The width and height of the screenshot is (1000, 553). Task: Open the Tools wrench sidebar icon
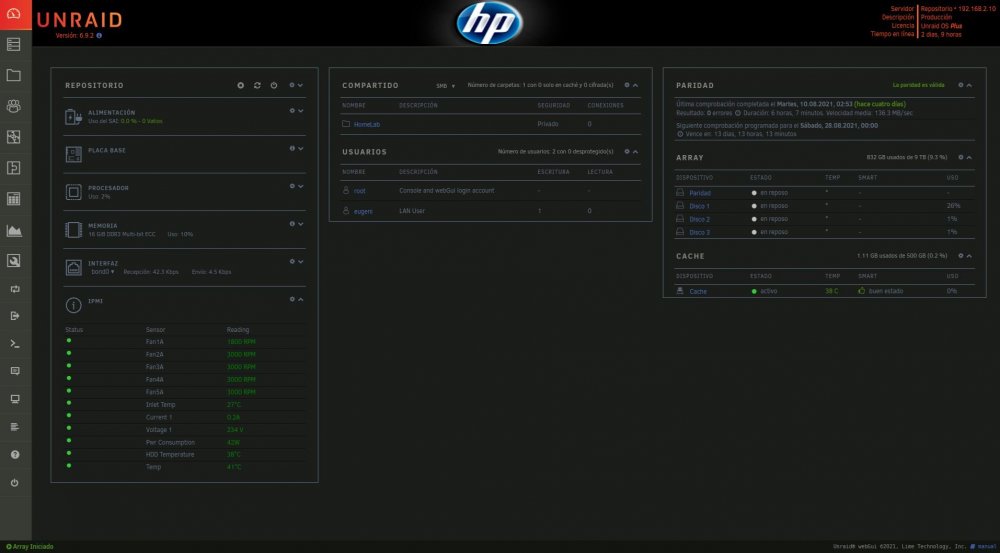coord(13,260)
